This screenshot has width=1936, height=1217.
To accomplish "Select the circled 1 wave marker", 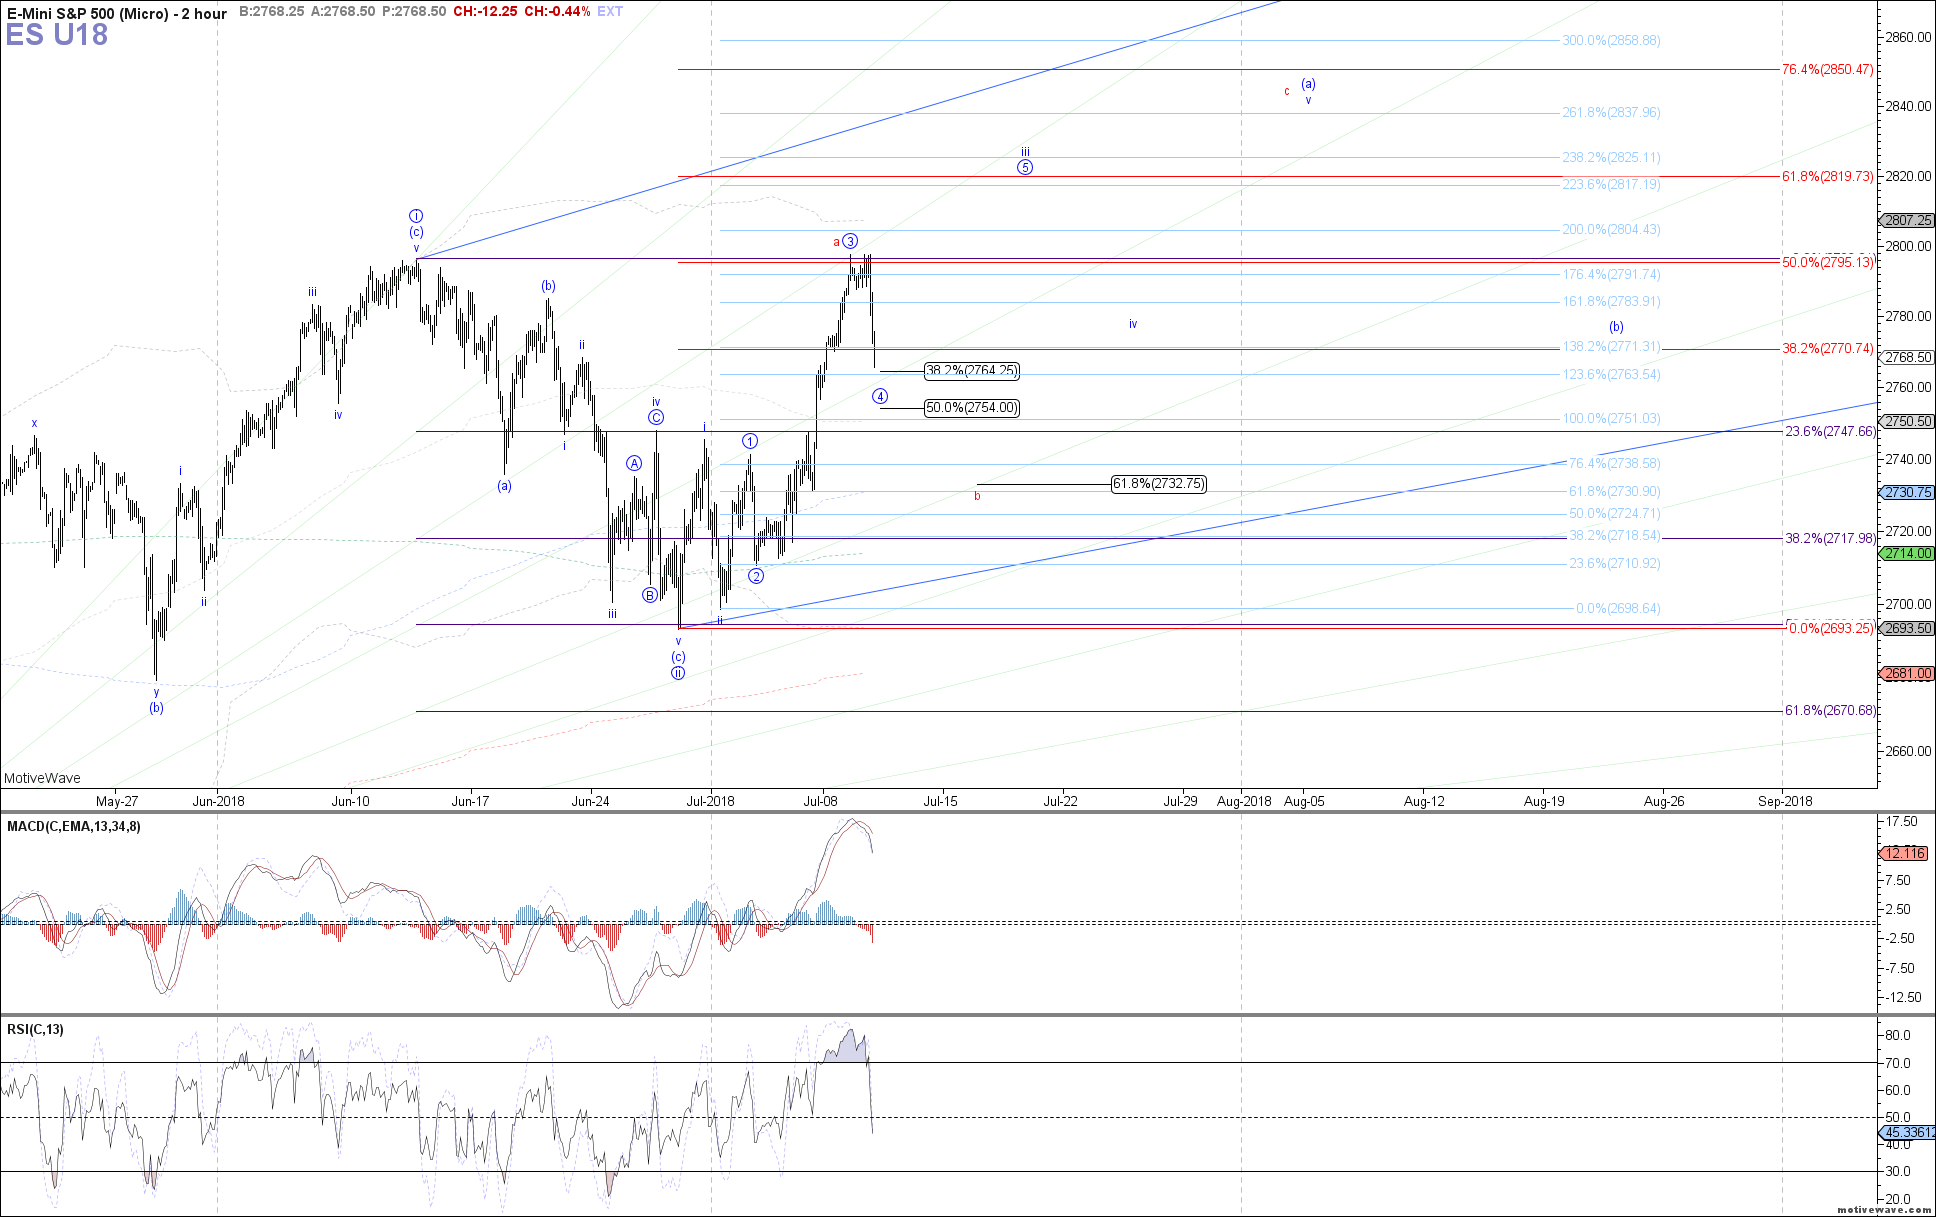I will coord(750,441).
